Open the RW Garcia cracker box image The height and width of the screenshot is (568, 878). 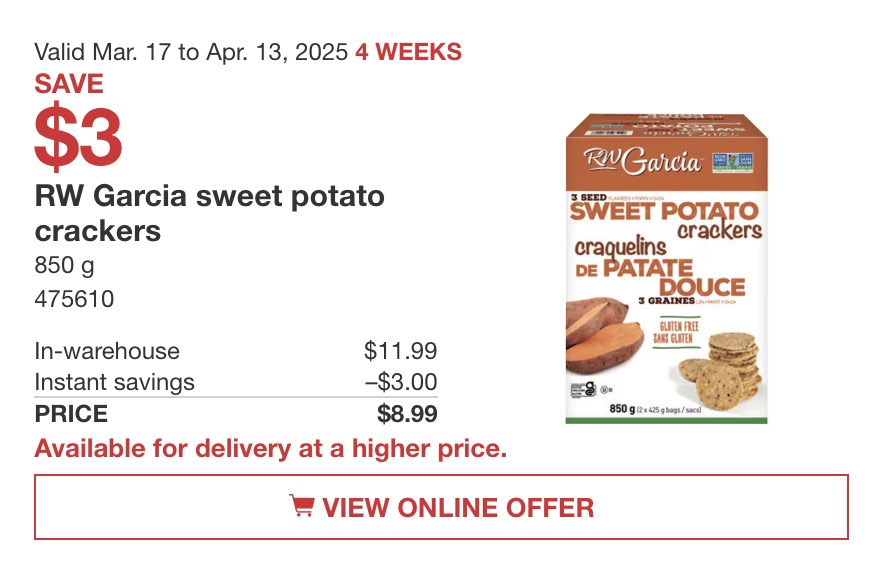pos(666,268)
